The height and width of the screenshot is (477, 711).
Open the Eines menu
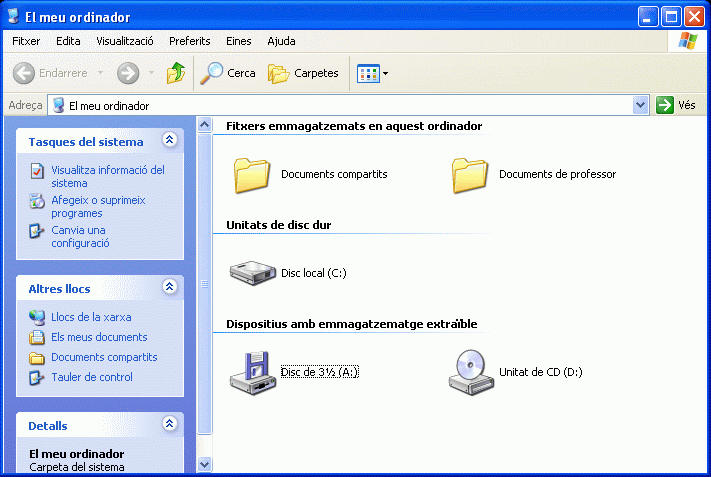pos(238,41)
